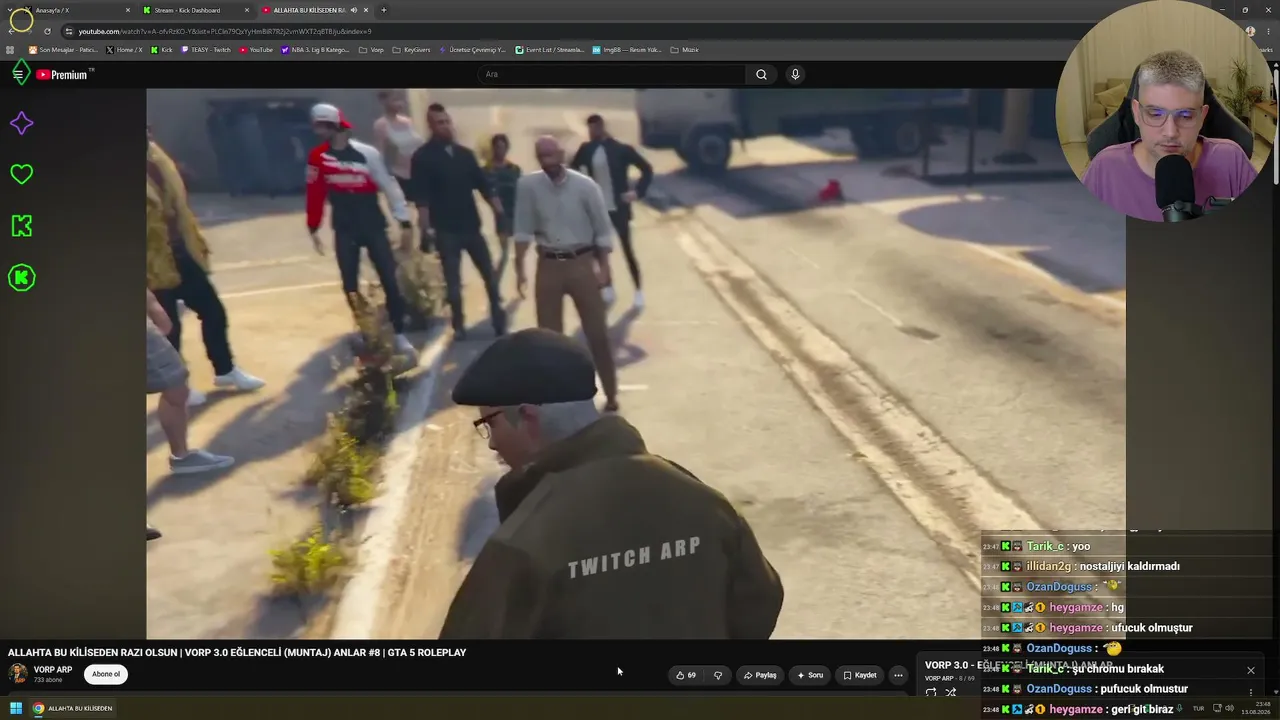Focus the address bar URL field
The width and height of the screenshot is (1280, 720).
coord(640,31)
